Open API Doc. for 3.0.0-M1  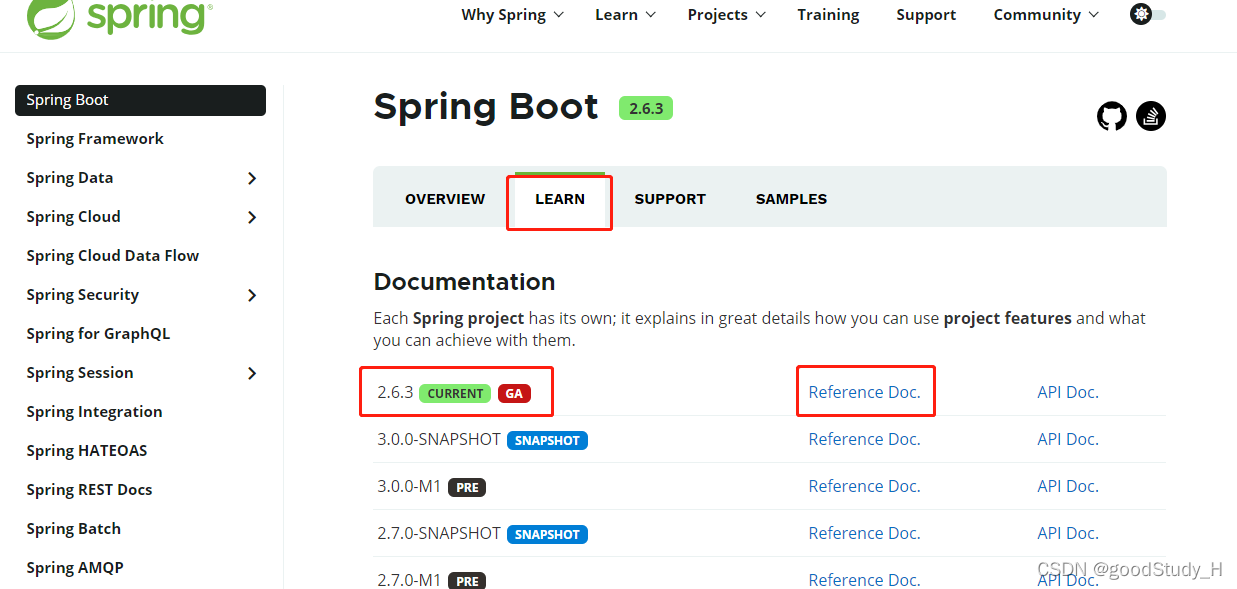coord(1068,486)
